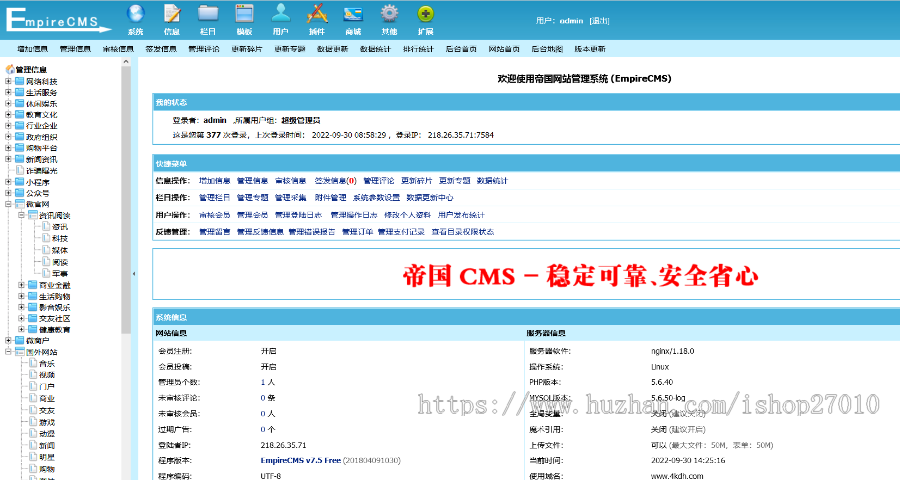900x480 pixels.
Task: Click the 退出 logout link
Action: [x=600, y=21]
